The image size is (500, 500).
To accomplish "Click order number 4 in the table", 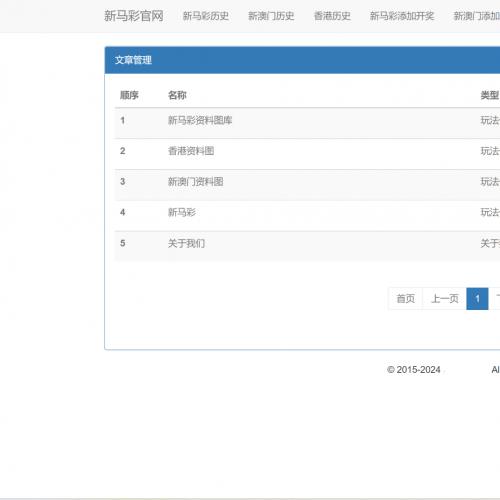I will tap(123, 212).
